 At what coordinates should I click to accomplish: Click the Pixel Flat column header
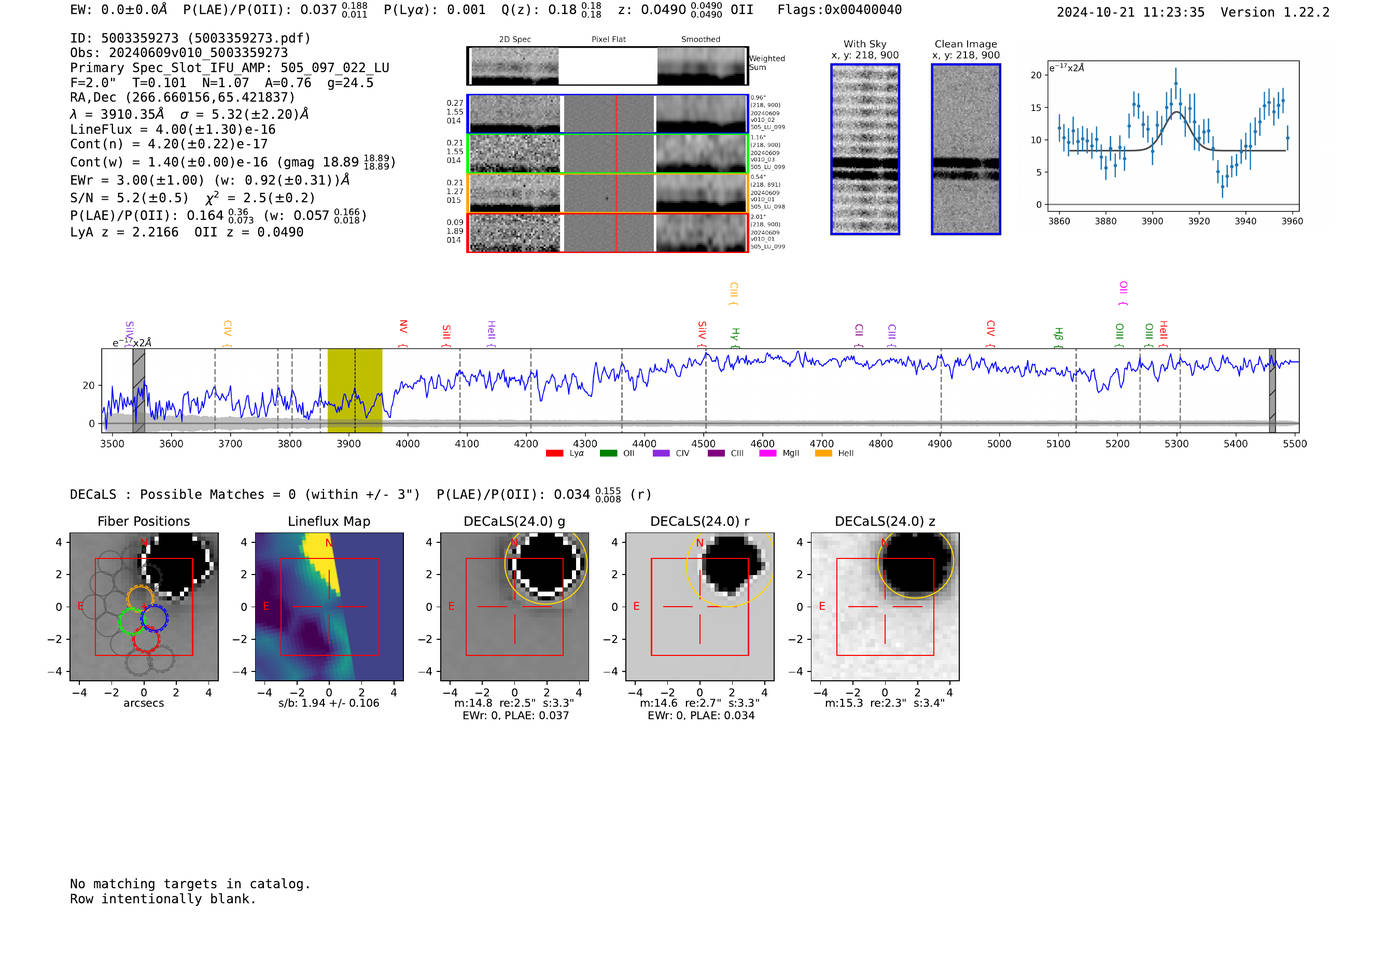[608, 40]
